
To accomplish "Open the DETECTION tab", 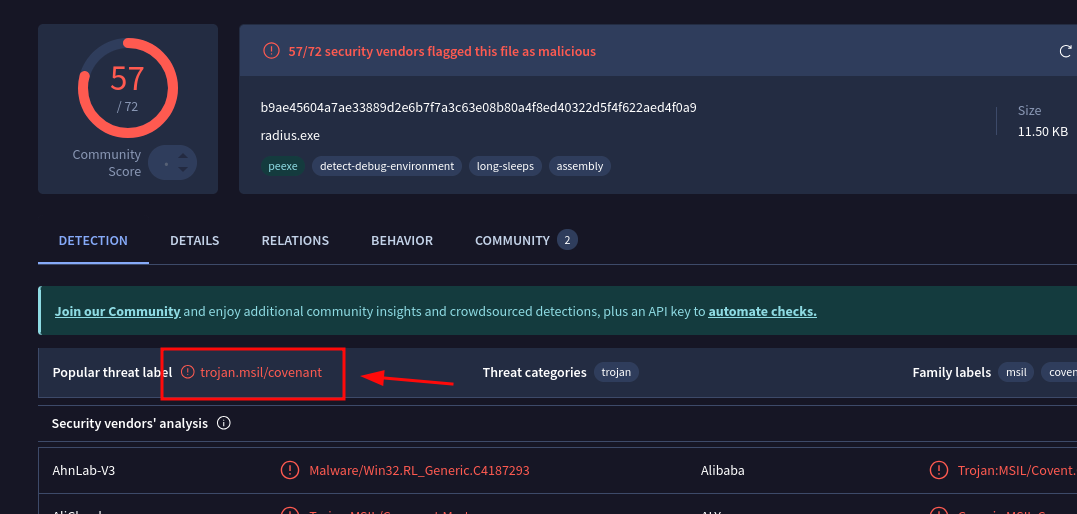I will [93, 241].
